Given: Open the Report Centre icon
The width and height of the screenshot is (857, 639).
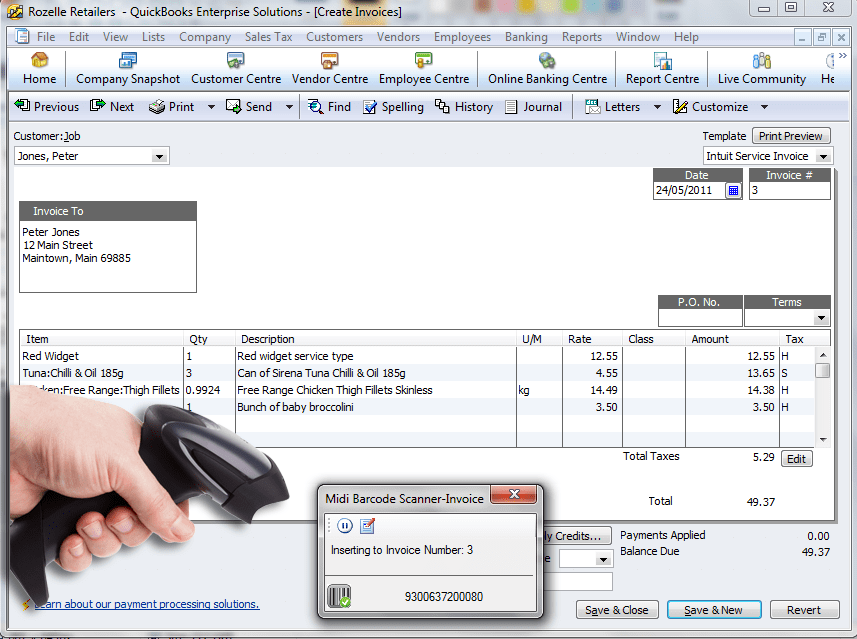Looking at the screenshot, I should click(x=662, y=60).
